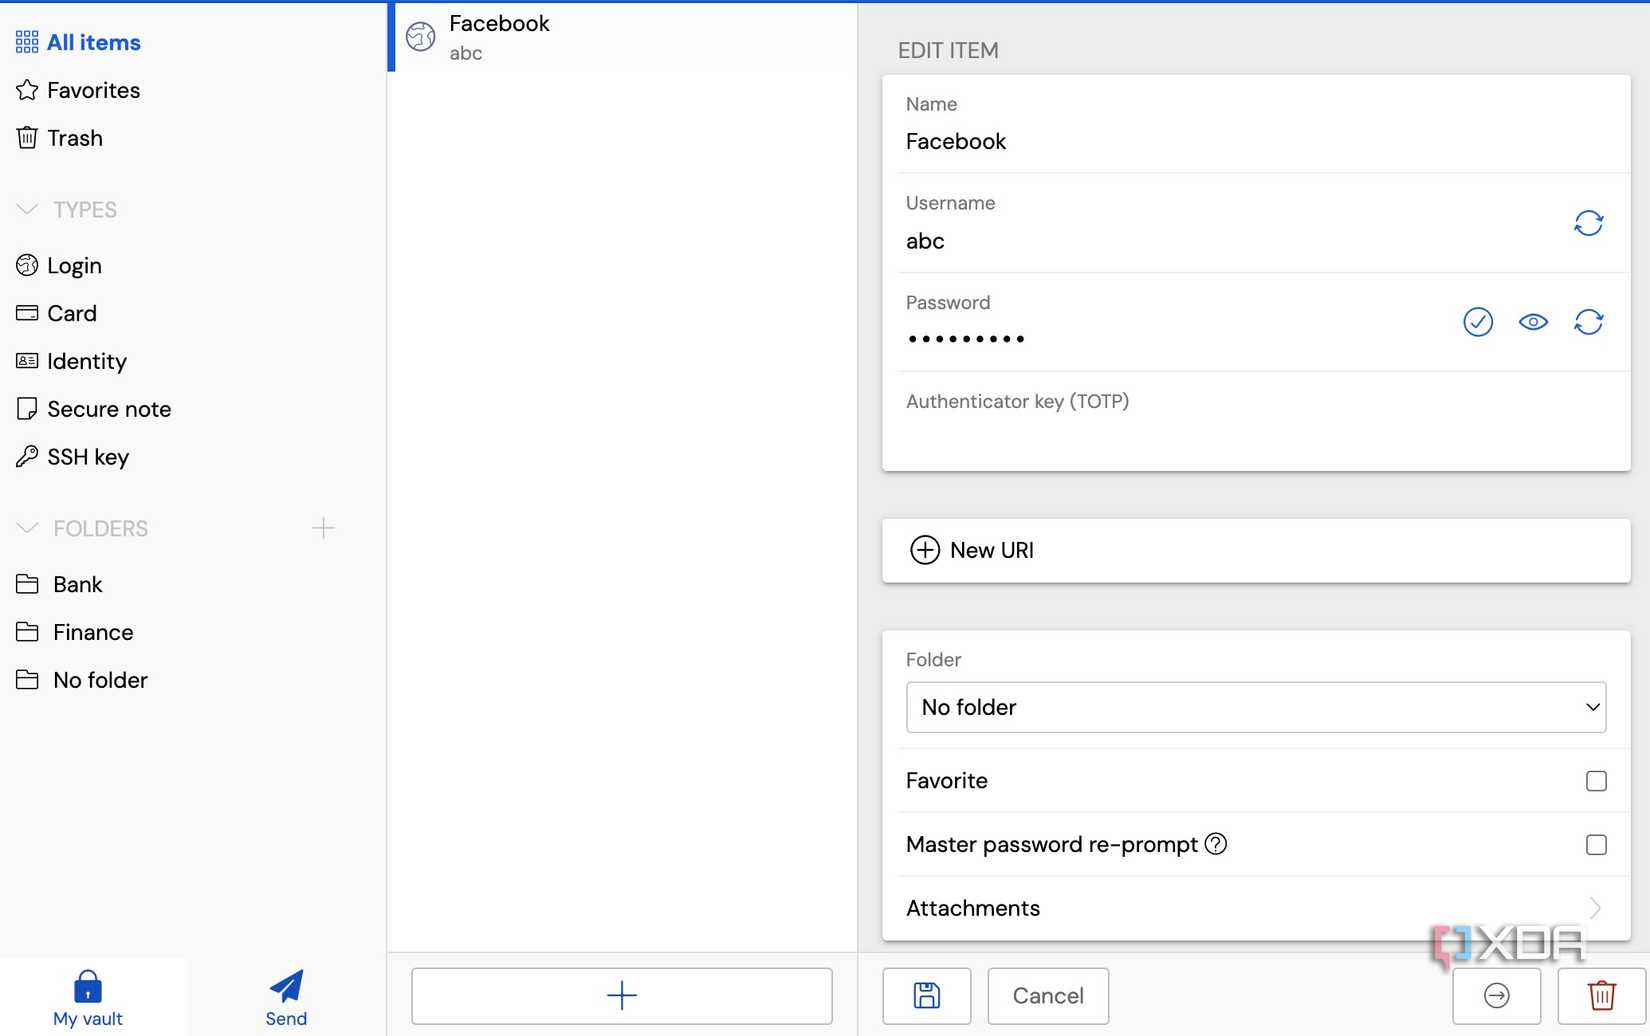Switch to My vault tab
Screen dimensions: 1650x1036
tap(88, 998)
